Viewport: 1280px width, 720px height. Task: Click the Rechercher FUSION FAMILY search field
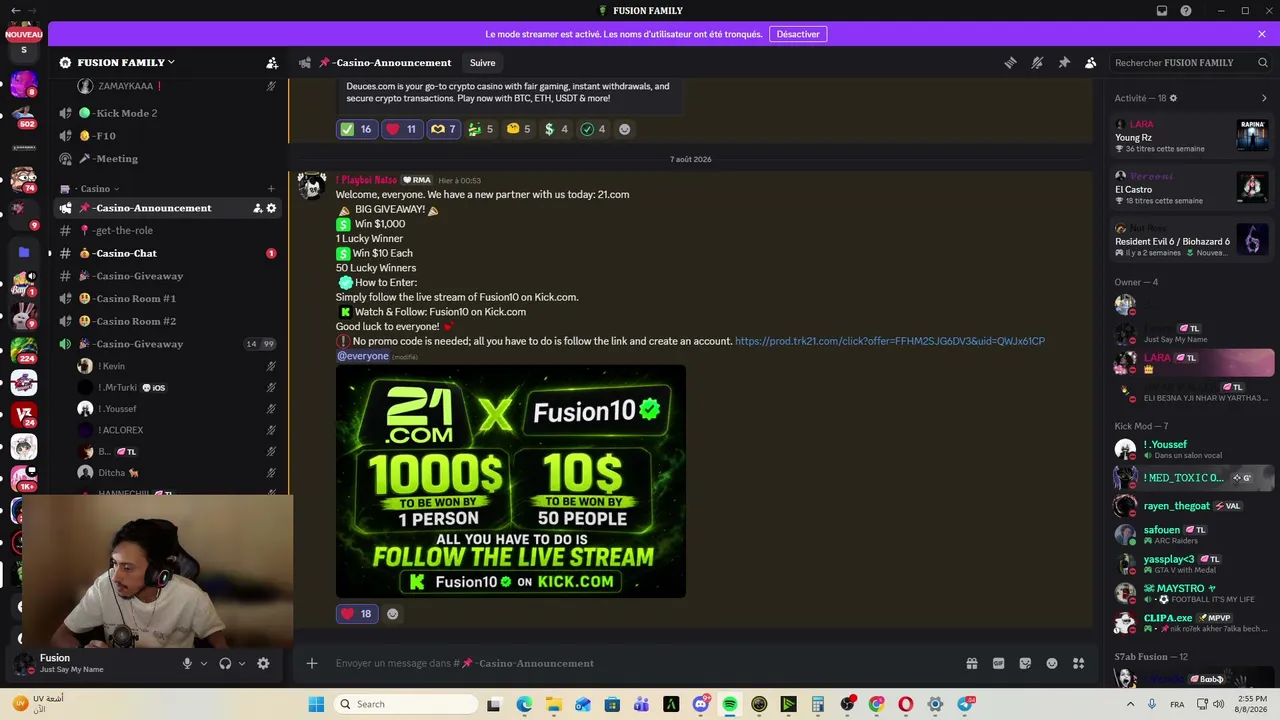pyautogui.click(x=1191, y=62)
